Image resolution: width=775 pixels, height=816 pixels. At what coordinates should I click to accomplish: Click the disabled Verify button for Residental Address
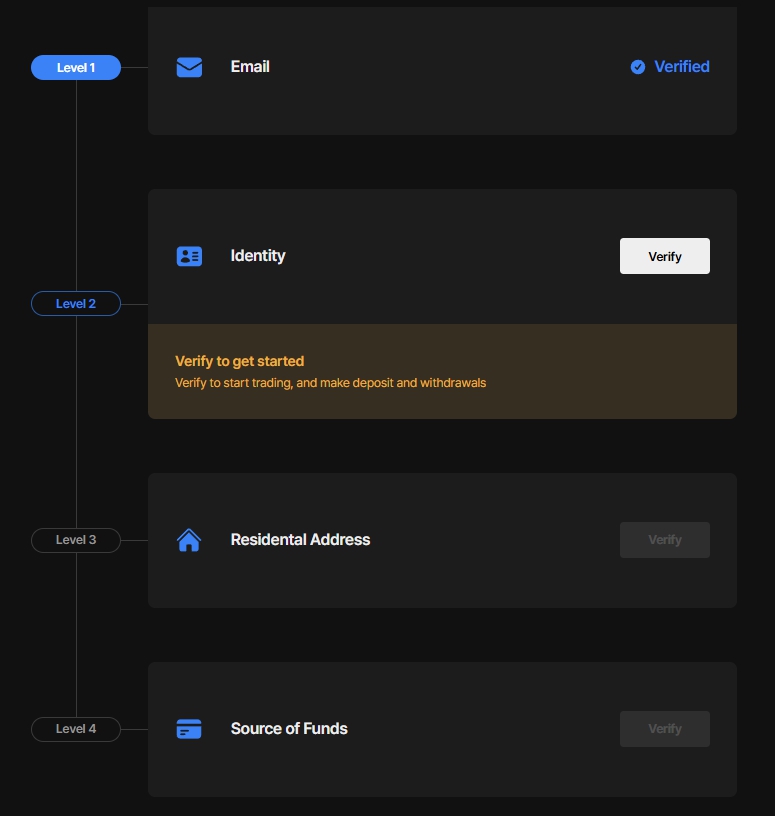click(x=665, y=540)
